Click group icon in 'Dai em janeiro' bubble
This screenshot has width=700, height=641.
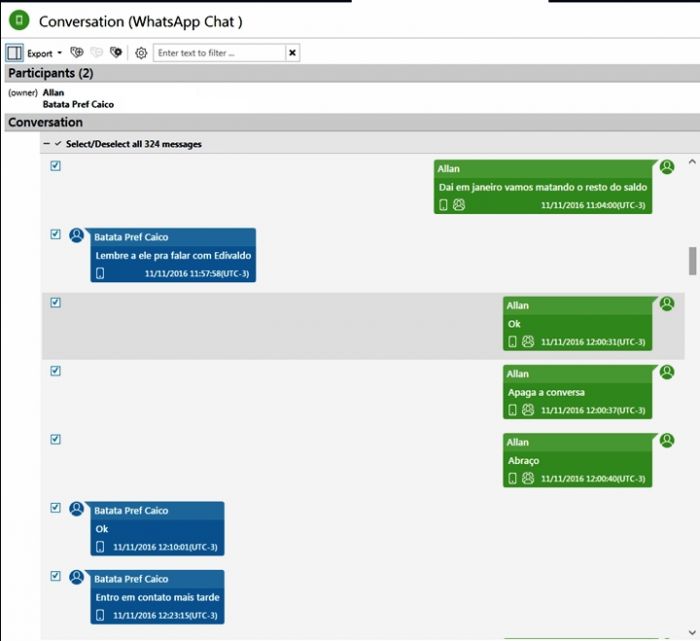click(459, 204)
